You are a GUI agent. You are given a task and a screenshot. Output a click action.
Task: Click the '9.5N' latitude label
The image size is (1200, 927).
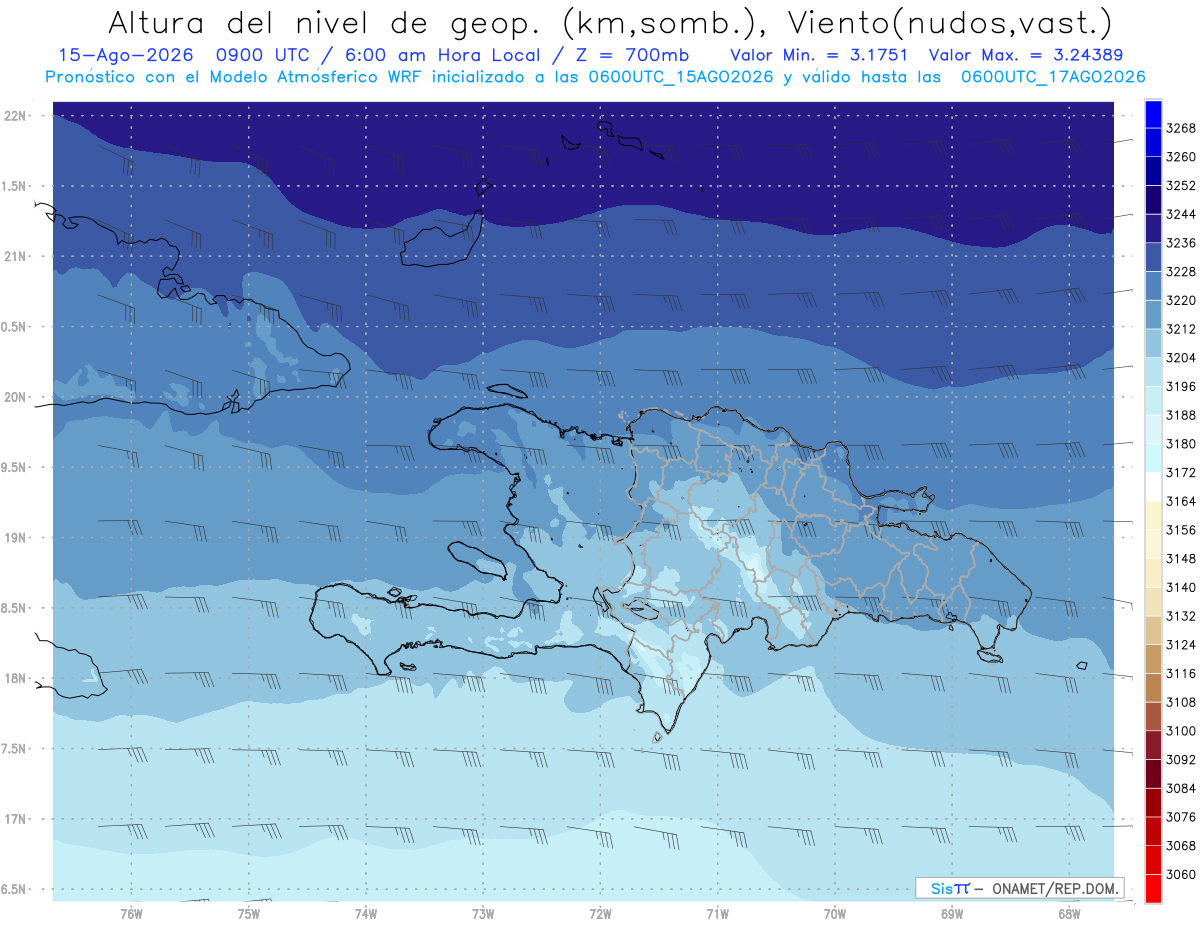pyautogui.click(x=14, y=467)
